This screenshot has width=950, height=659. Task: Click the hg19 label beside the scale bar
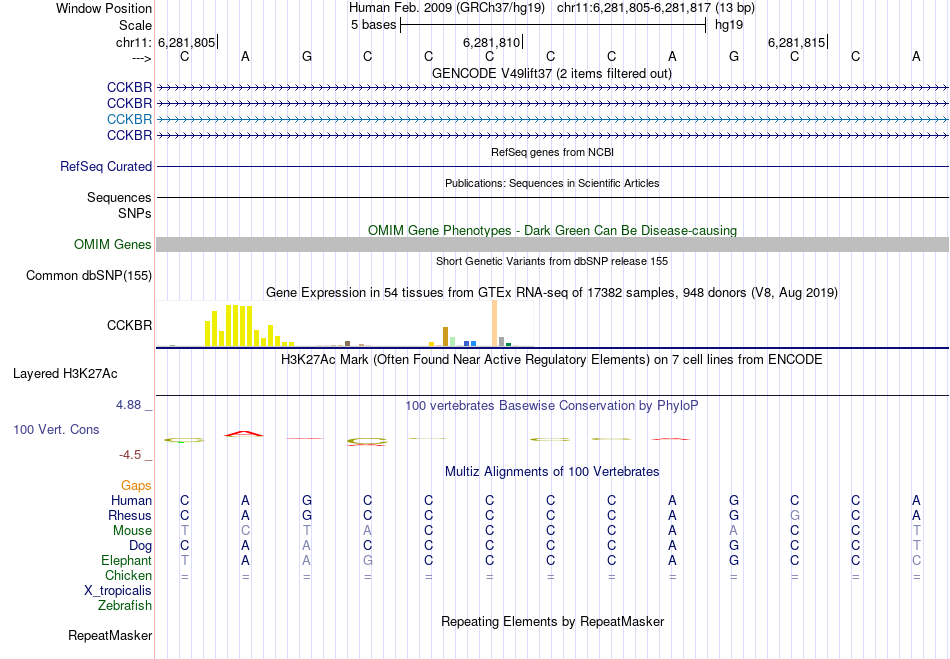729,25
